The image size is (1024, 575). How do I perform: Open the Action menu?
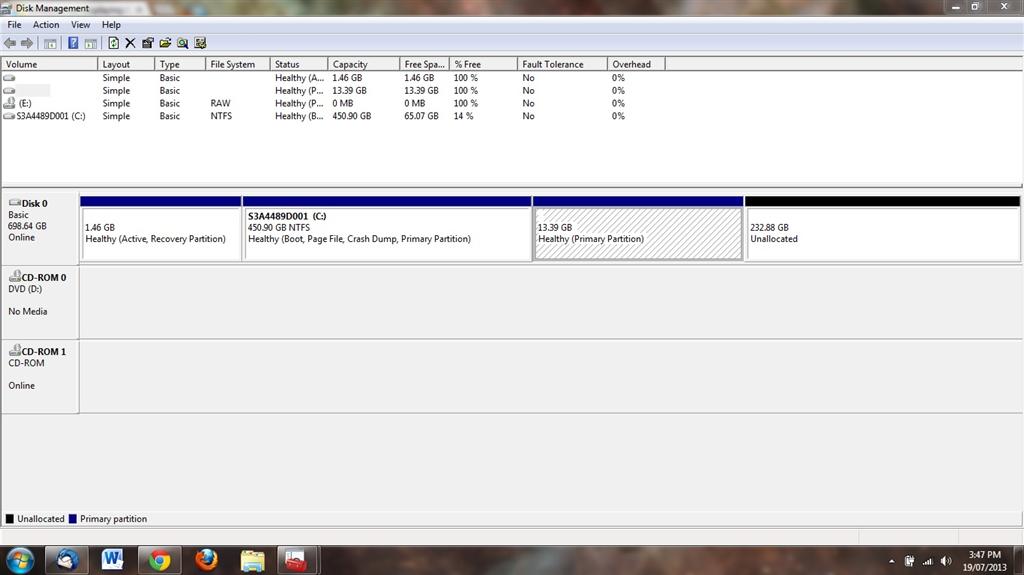pos(46,25)
